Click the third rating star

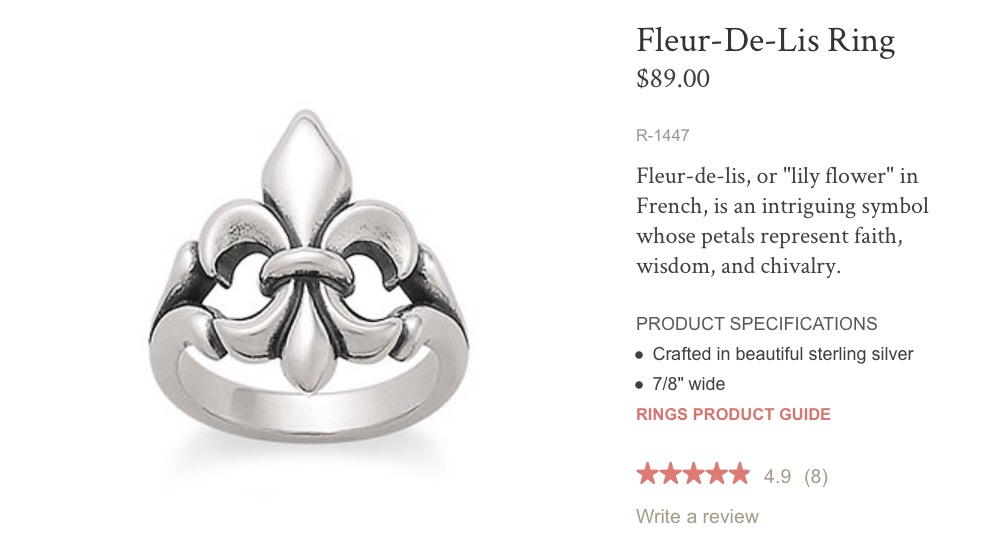click(x=692, y=474)
